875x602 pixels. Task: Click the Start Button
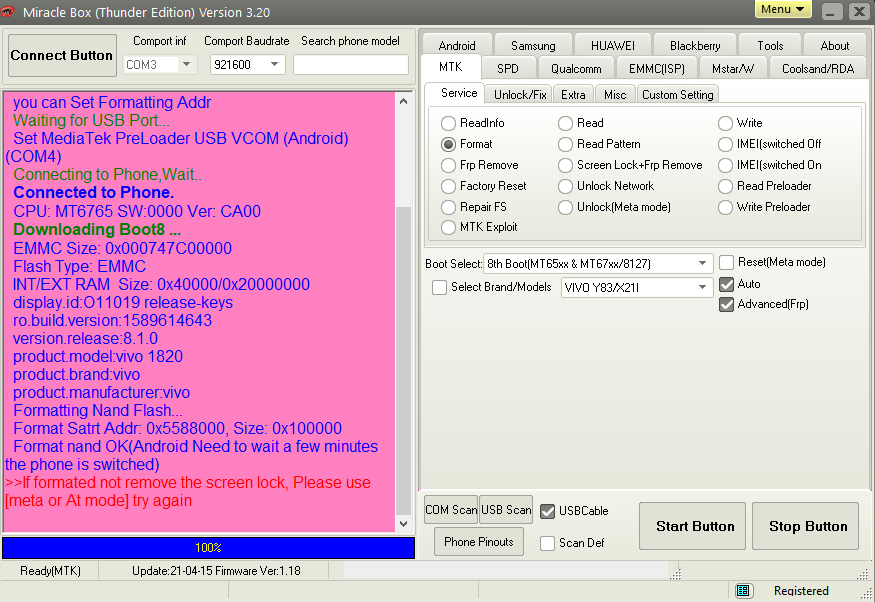693,526
